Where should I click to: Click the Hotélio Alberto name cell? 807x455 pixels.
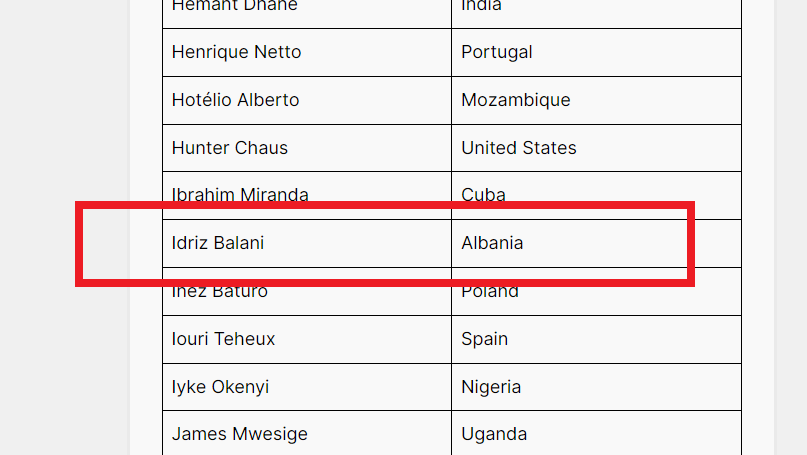pyautogui.click(x=307, y=100)
